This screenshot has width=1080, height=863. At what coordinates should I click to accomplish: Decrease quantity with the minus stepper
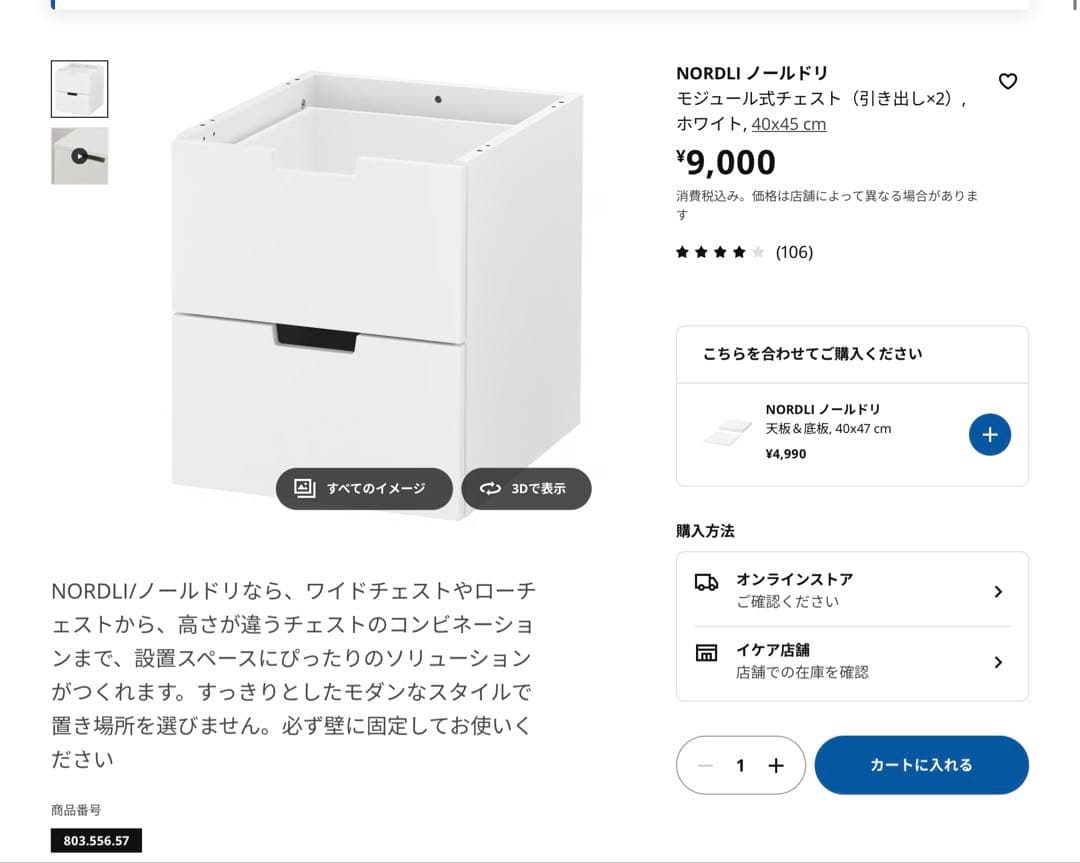pos(705,764)
